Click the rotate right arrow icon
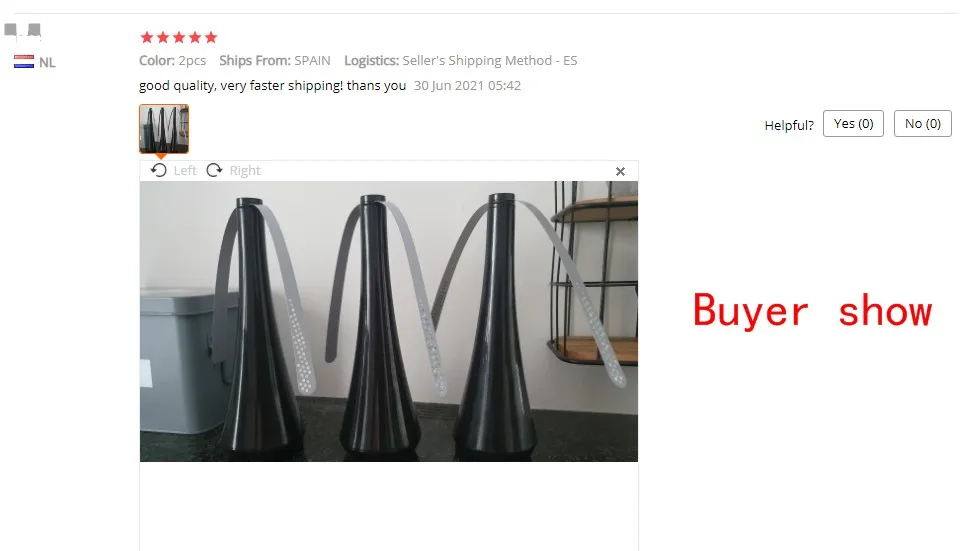Image resolution: width=974 pixels, height=551 pixels. 214,170
